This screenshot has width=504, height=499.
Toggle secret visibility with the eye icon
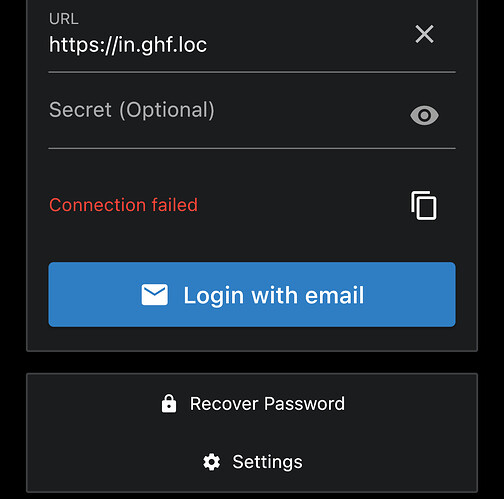[x=424, y=115]
